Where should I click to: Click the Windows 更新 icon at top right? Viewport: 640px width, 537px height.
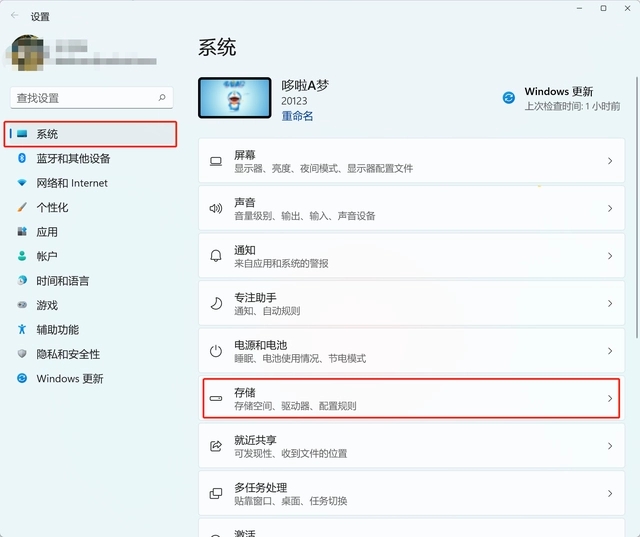509,98
